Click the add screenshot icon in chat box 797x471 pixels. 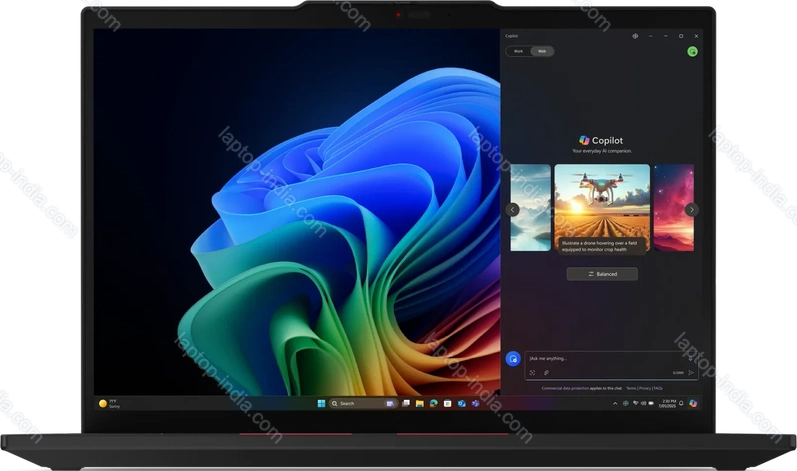click(533, 372)
